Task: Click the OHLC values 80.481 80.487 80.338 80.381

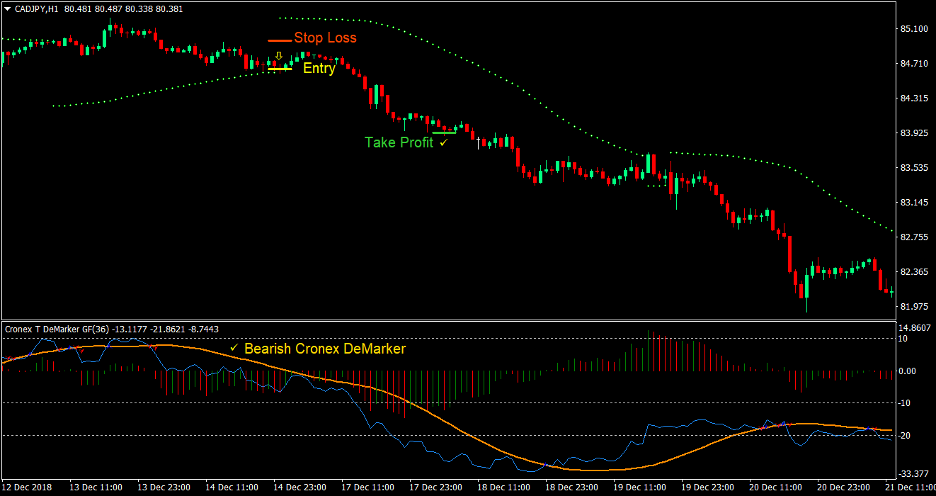Action: (x=122, y=9)
